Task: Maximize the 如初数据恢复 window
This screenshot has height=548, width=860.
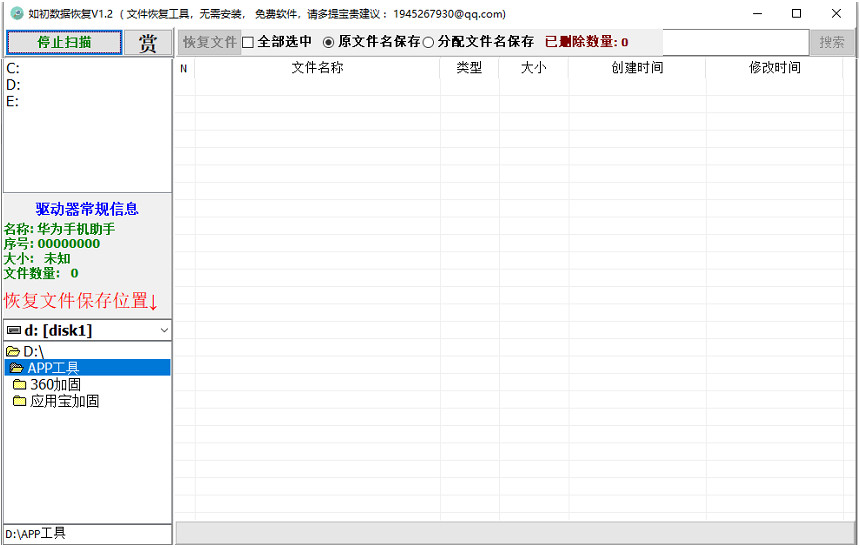Action: click(x=796, y=13)
